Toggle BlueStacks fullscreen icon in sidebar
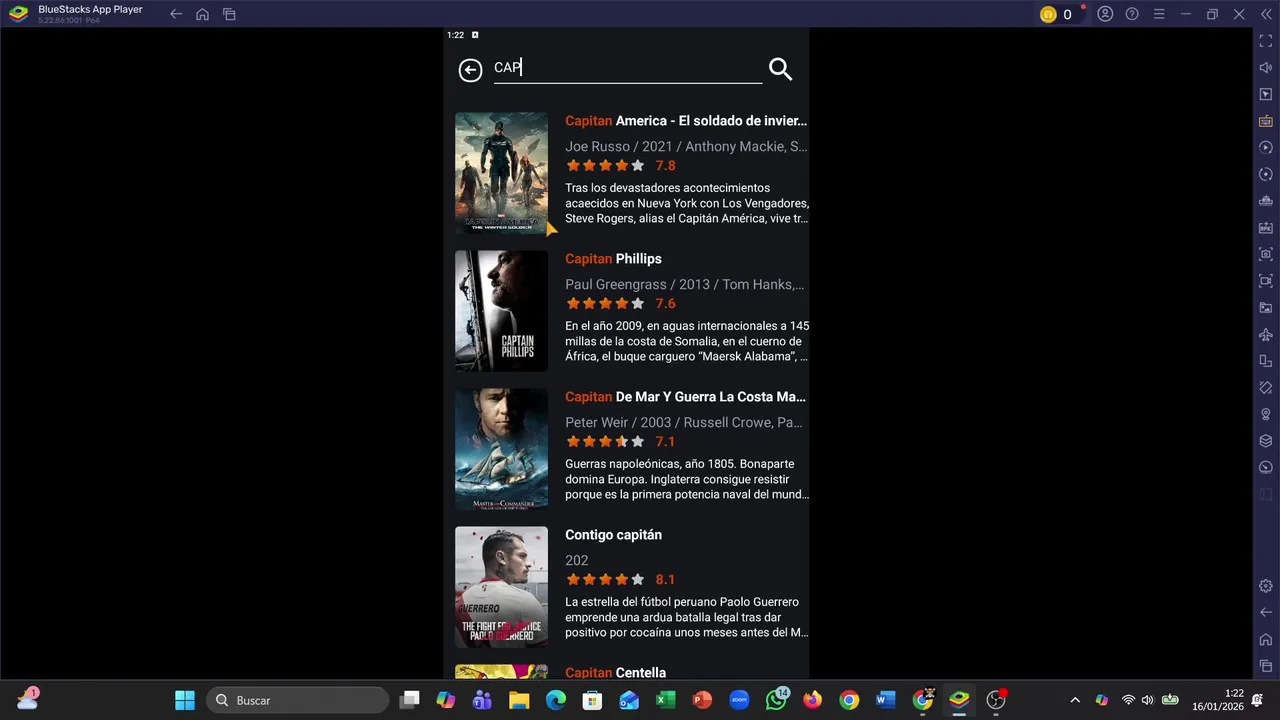The image size is (1280, 720). (x=1266, y=41)
